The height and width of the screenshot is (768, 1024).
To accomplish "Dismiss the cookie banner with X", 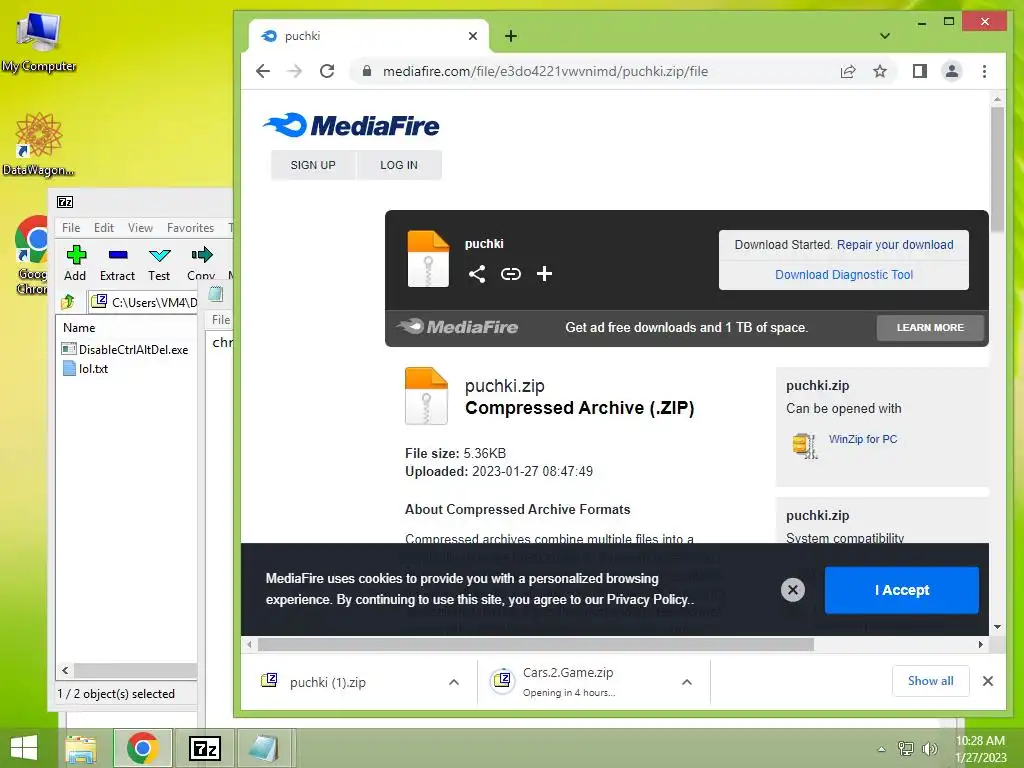I will tap(793, 590).
